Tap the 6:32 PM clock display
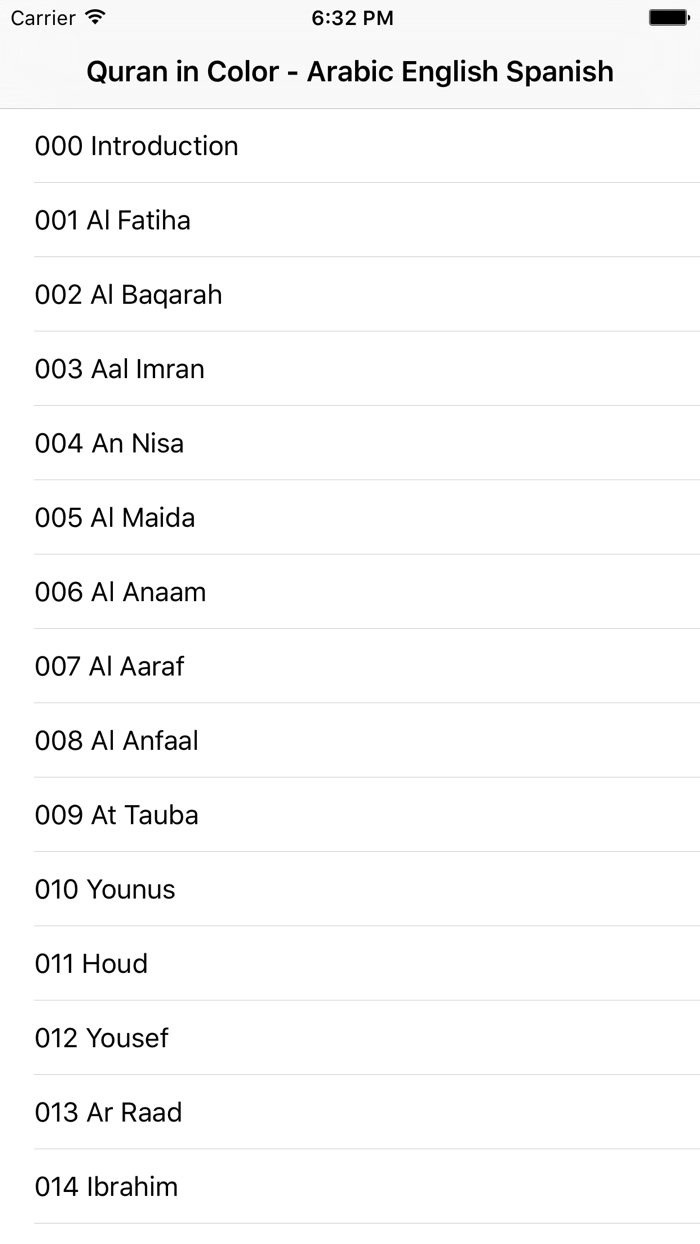The width and height of the screenshot is (700, 1244). click(x=350, y=17)
